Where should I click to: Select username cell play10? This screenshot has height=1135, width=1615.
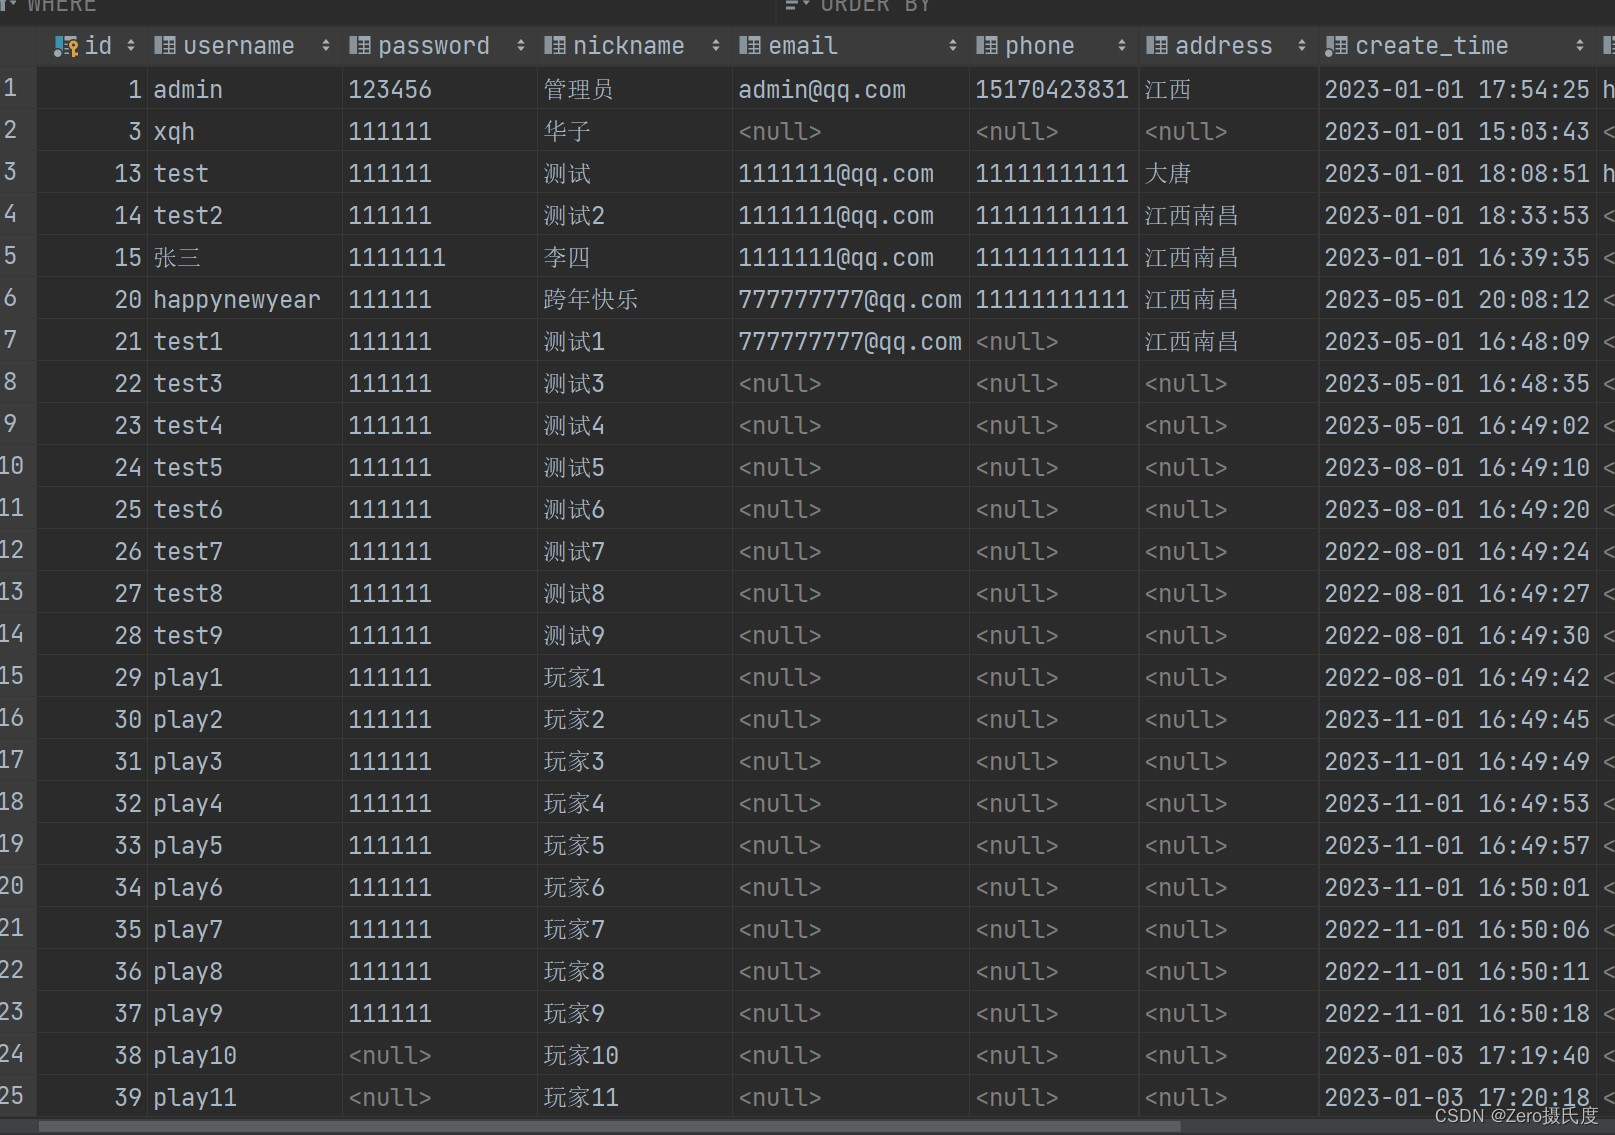click(243, 1056)
